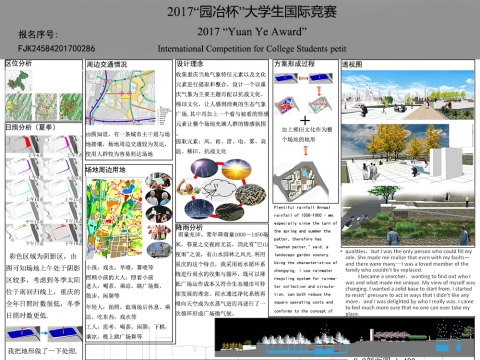Select the 日照分析（夏季） heading
Screen dimensions: 480x360
(x=31, y=127)
